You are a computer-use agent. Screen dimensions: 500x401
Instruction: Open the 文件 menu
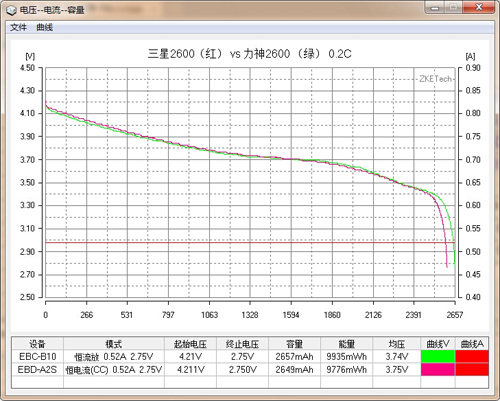[18, 27]
